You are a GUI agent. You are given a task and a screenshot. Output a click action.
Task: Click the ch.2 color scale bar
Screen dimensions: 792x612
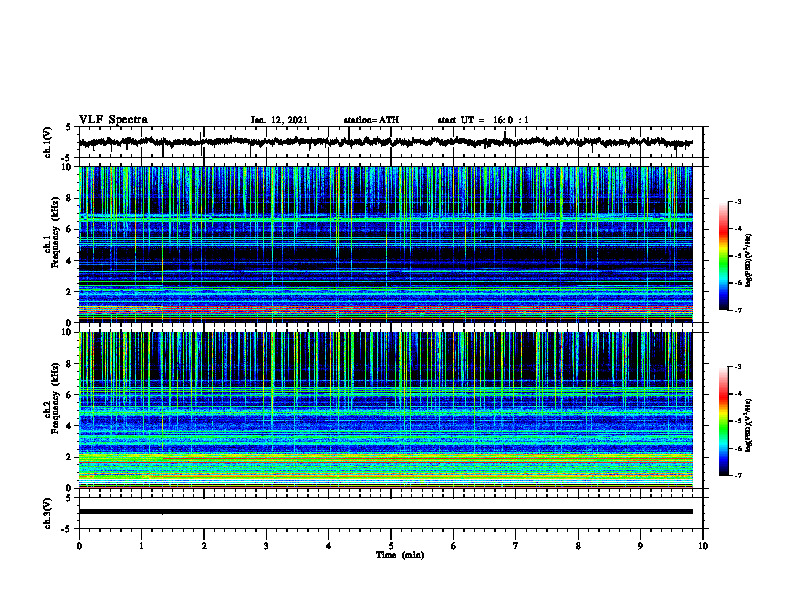(x=724, y=421)
